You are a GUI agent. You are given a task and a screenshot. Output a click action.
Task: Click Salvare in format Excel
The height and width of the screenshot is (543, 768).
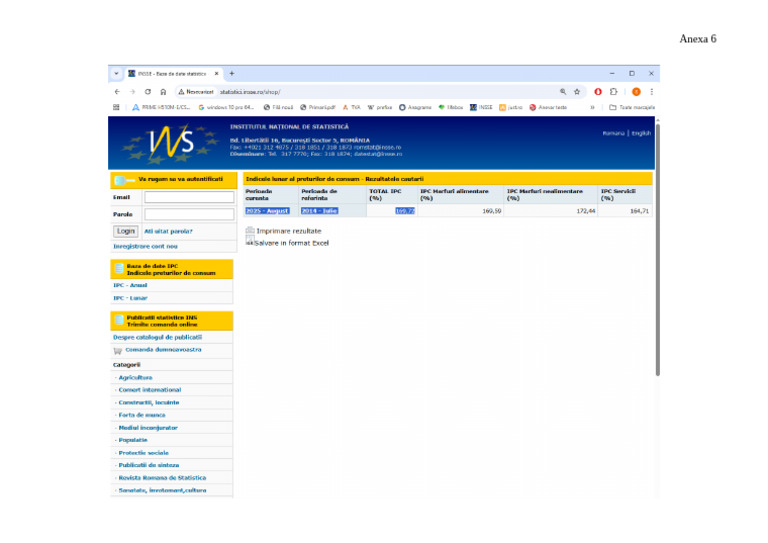[291, 243]
